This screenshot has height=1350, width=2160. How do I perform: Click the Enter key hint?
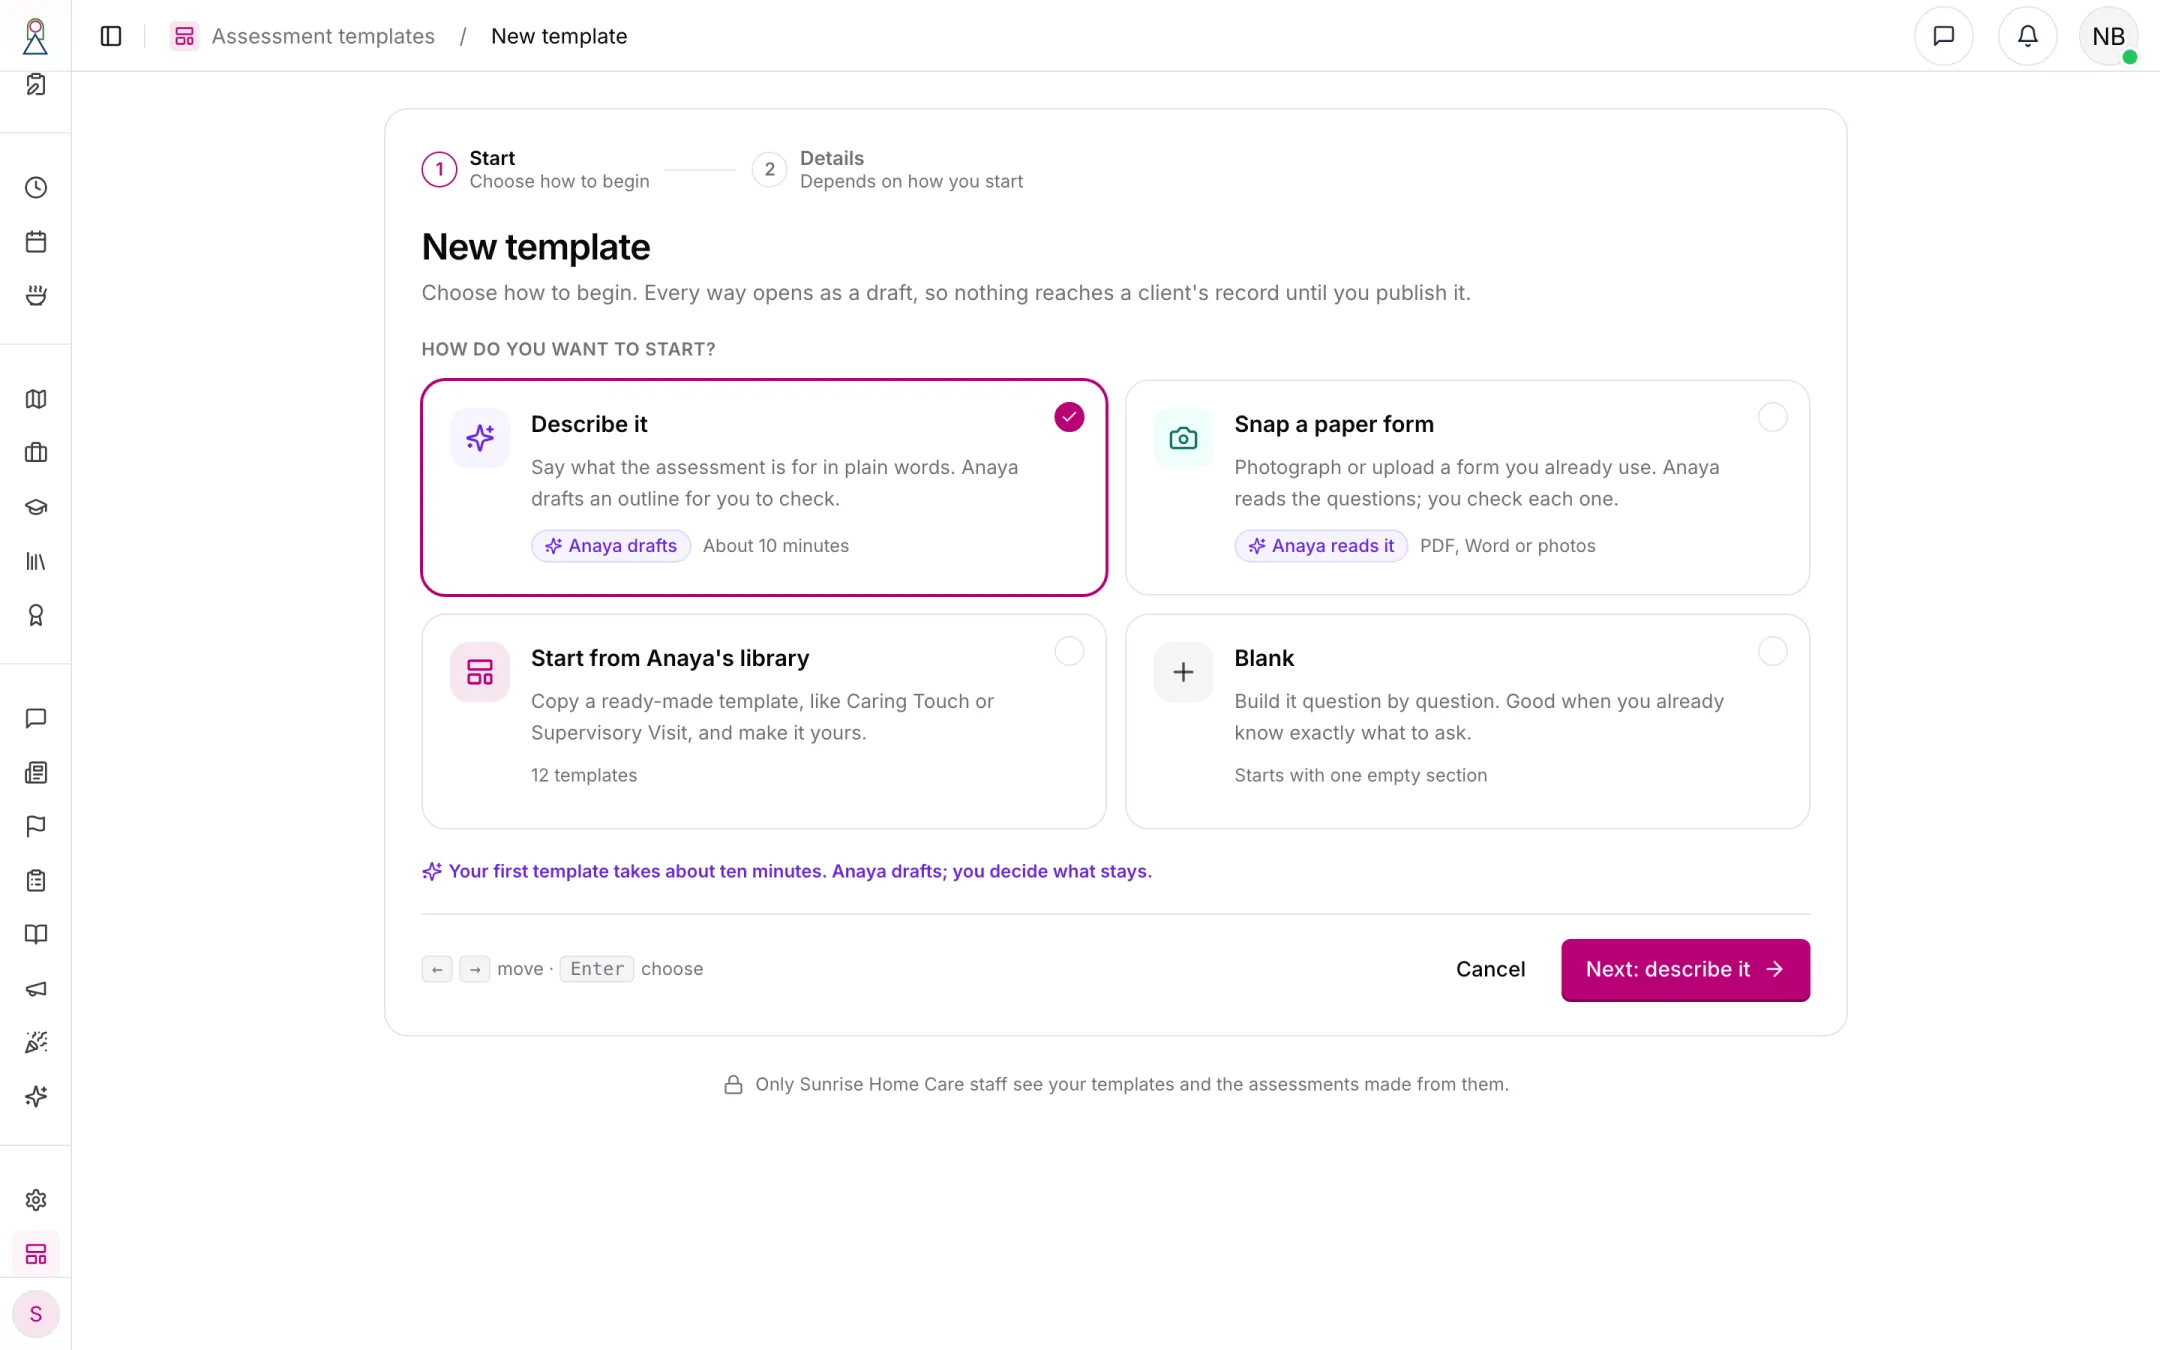pos(596,969)
